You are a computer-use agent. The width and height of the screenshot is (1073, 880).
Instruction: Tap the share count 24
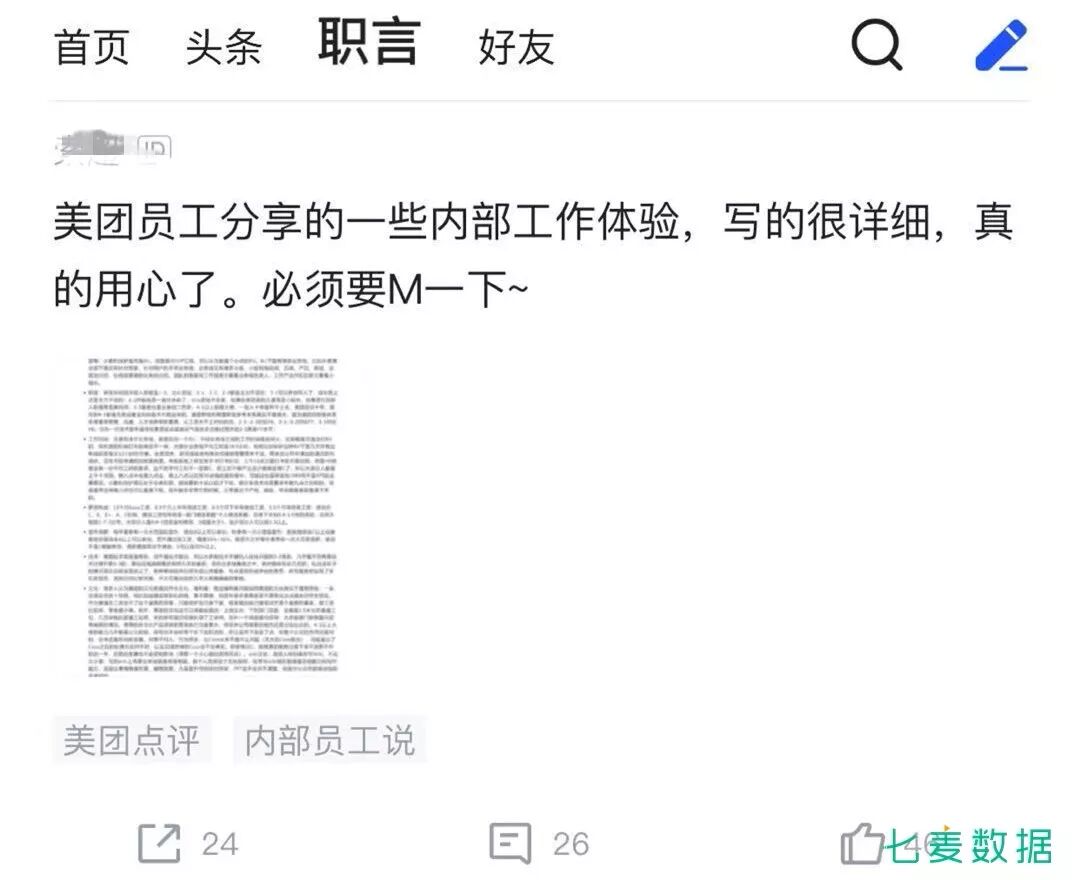220,844
